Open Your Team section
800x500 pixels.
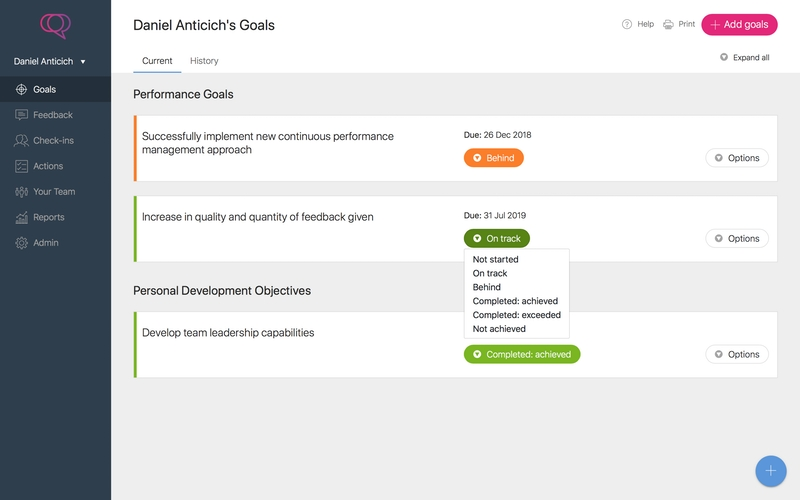tap(53, 192)
